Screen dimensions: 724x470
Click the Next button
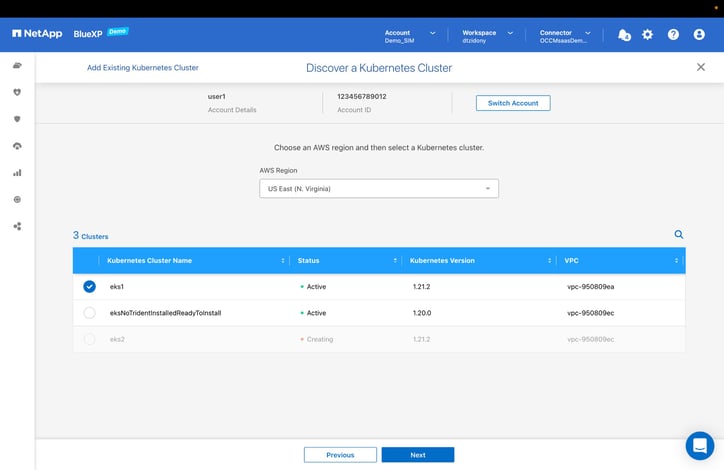tap(417, 455)
